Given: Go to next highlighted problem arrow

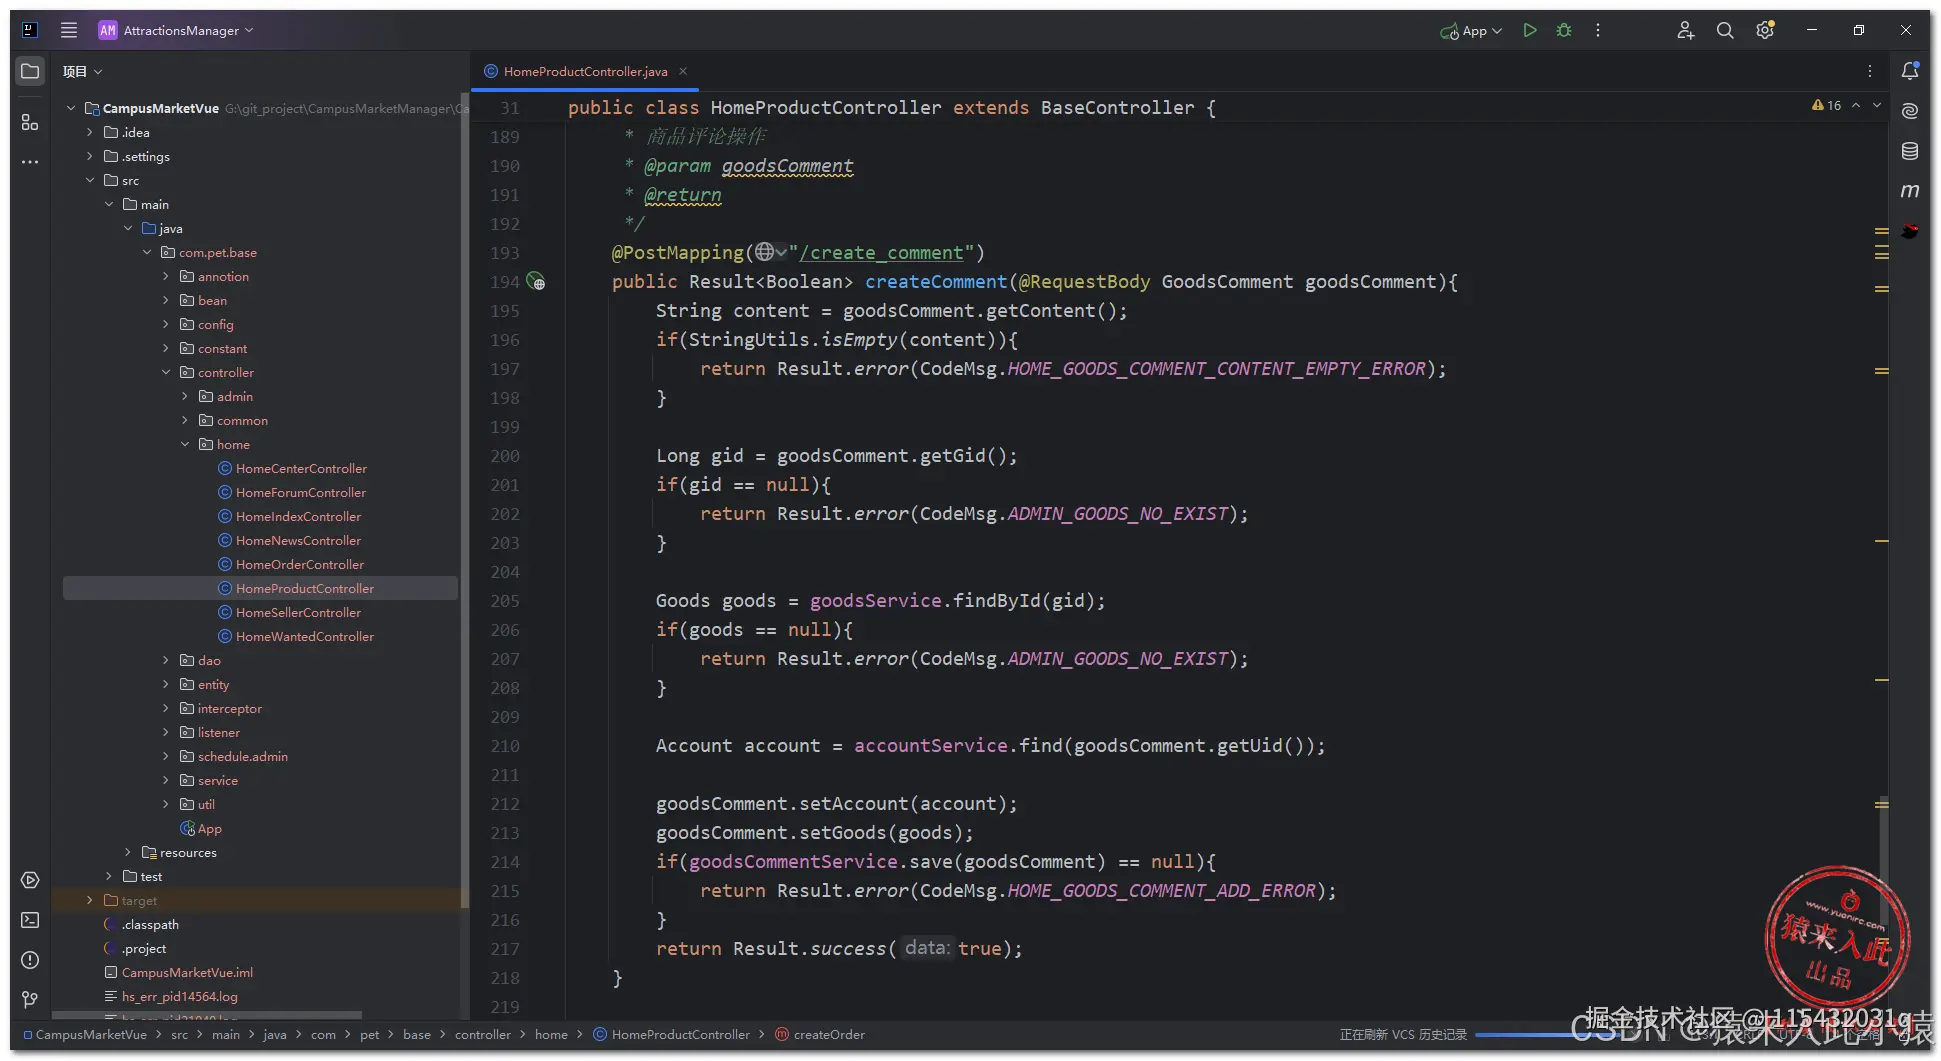Looking at the screenshot, I should [x=1877, y=105].
